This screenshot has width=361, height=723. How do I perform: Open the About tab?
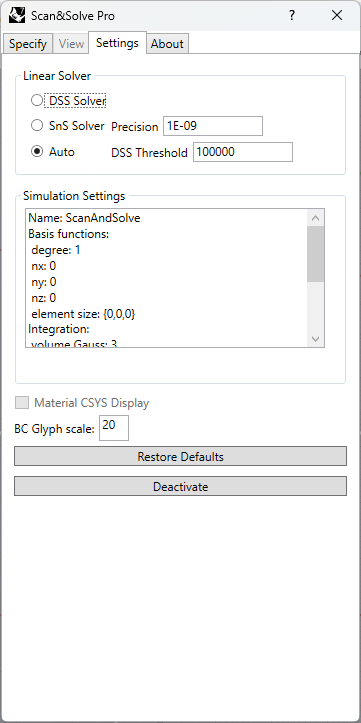(167, 44)
